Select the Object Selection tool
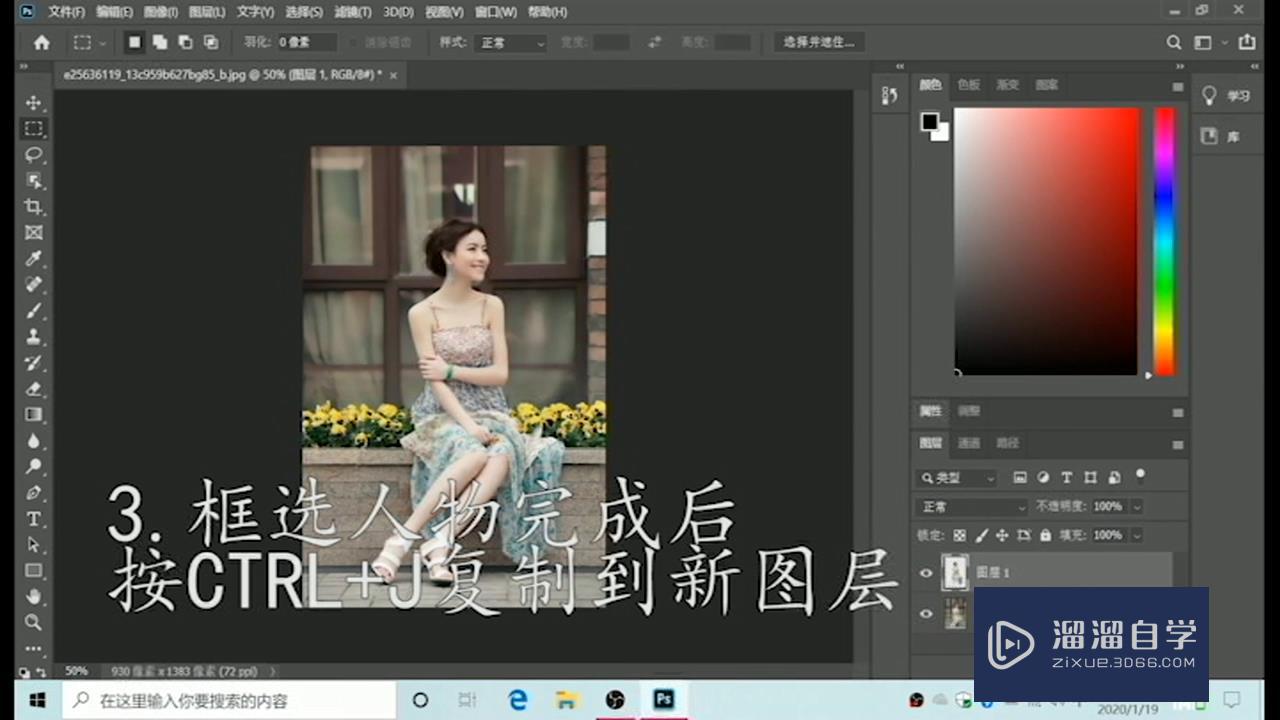 click(x=34, y=181)
